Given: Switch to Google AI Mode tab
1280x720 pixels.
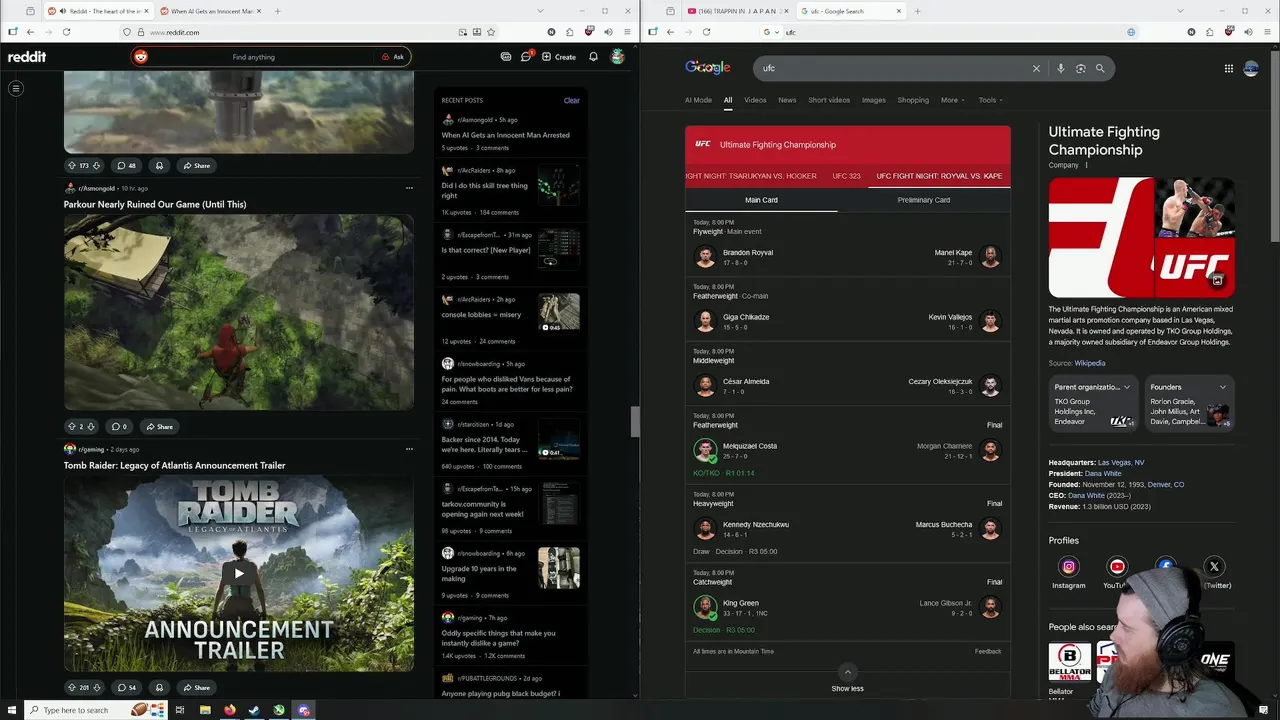Looking at the screenshot, I should coord(698,100).
